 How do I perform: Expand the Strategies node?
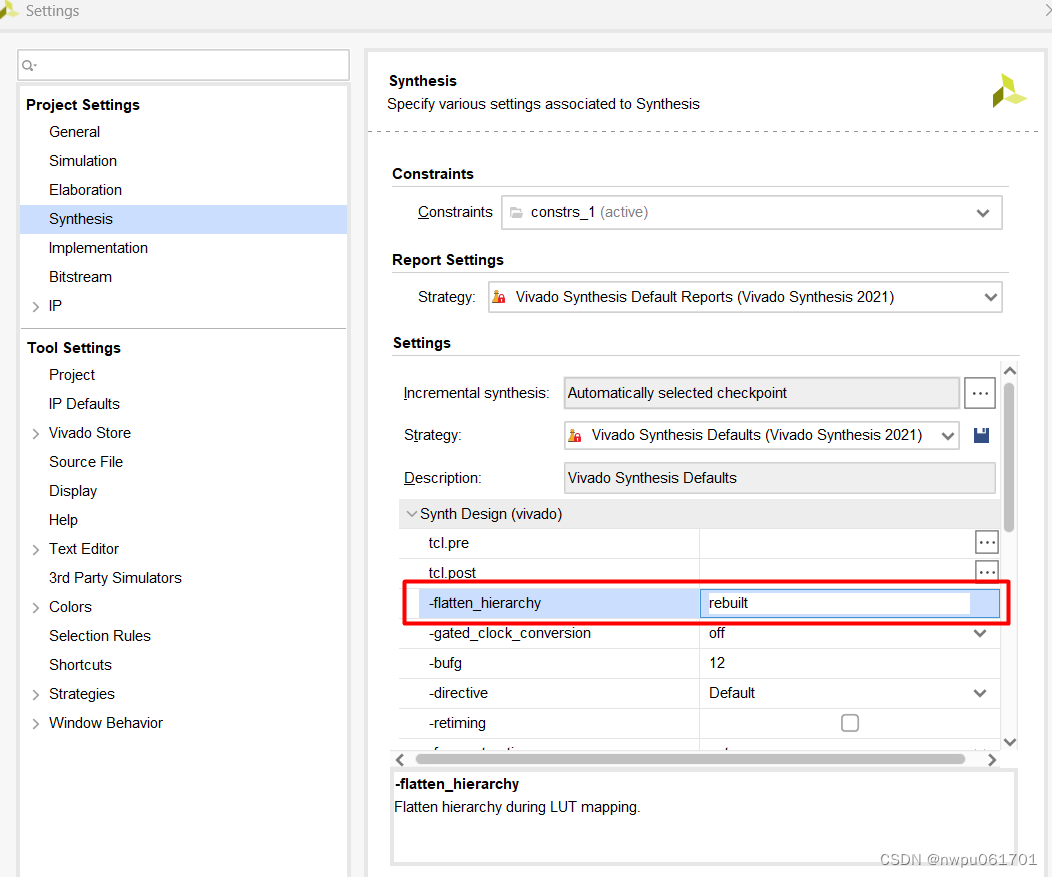point(36,694)
